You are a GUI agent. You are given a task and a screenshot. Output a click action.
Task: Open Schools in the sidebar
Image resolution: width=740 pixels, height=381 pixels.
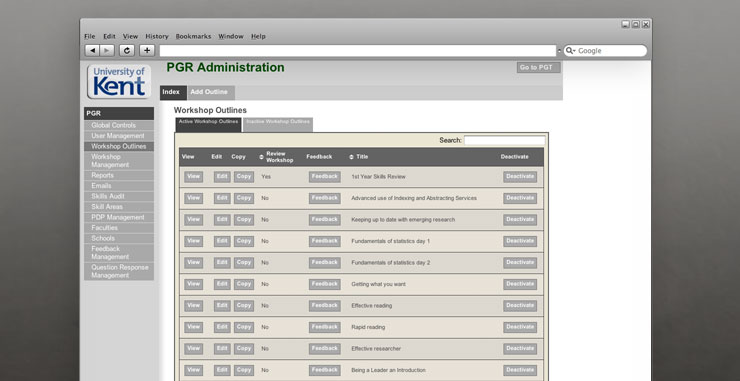[x=119, y=238]
